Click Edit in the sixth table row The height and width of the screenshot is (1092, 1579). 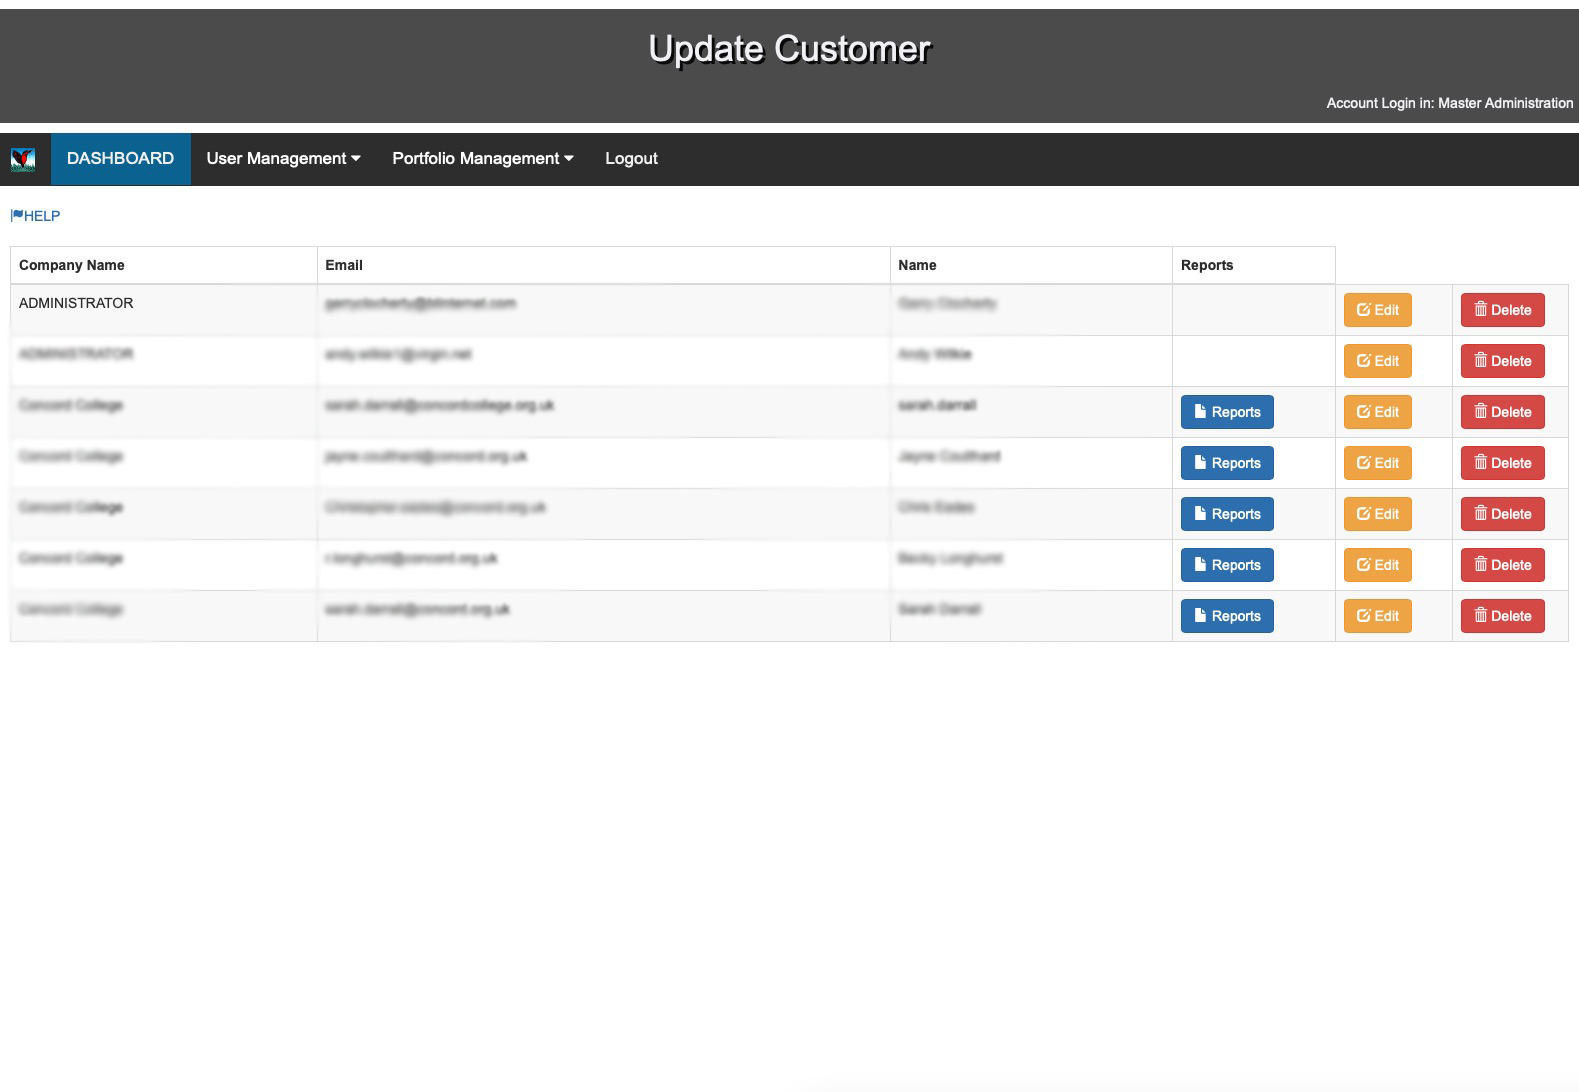click(1377, 565)
